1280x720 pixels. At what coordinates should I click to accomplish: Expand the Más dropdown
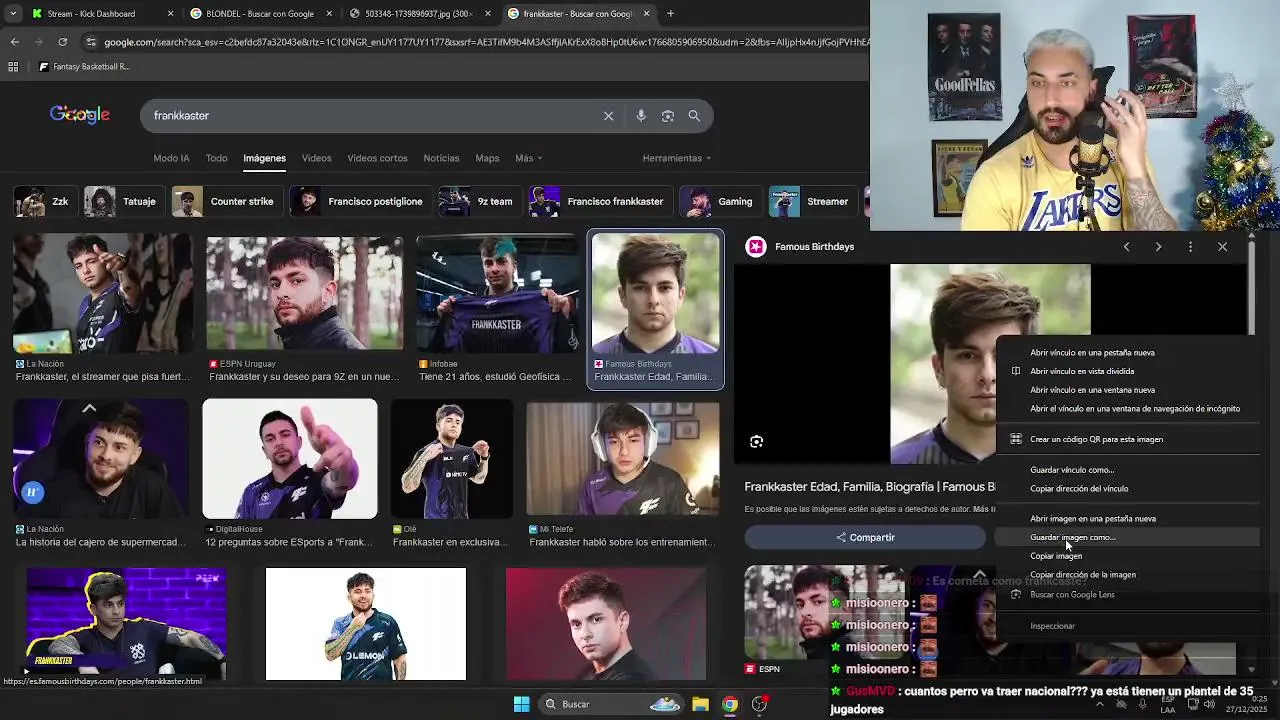click(x=528, y=158)
